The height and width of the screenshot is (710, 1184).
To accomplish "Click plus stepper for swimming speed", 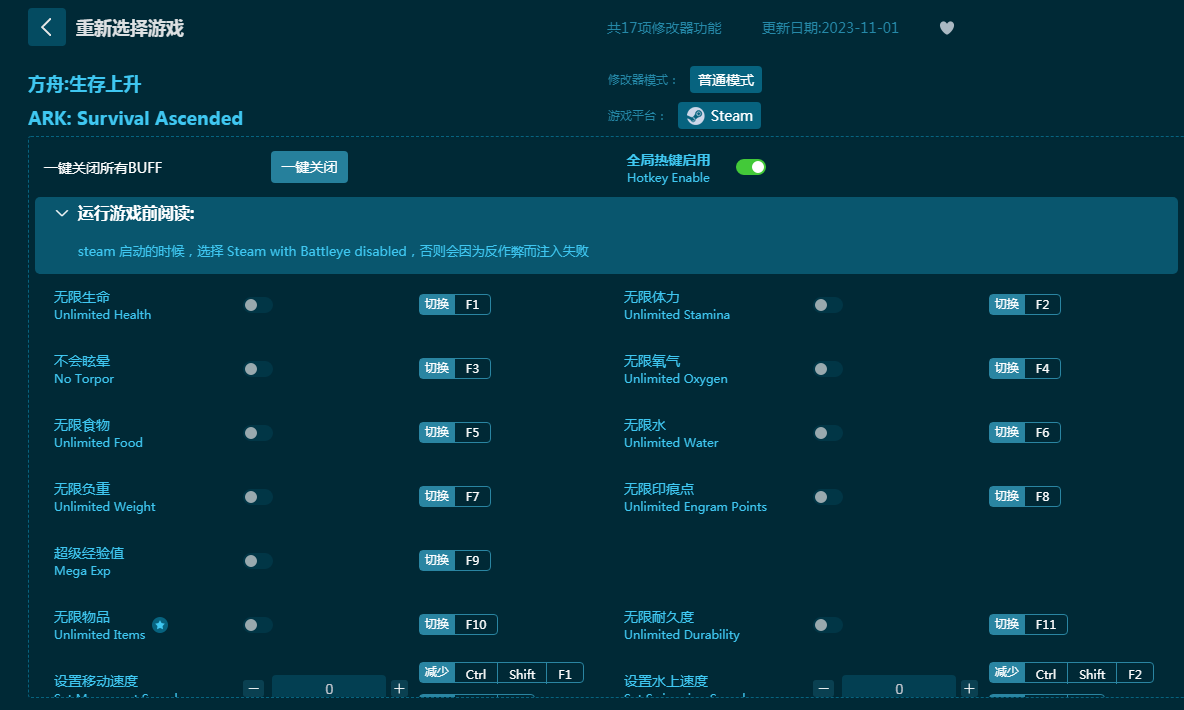I will pos(969,688).
